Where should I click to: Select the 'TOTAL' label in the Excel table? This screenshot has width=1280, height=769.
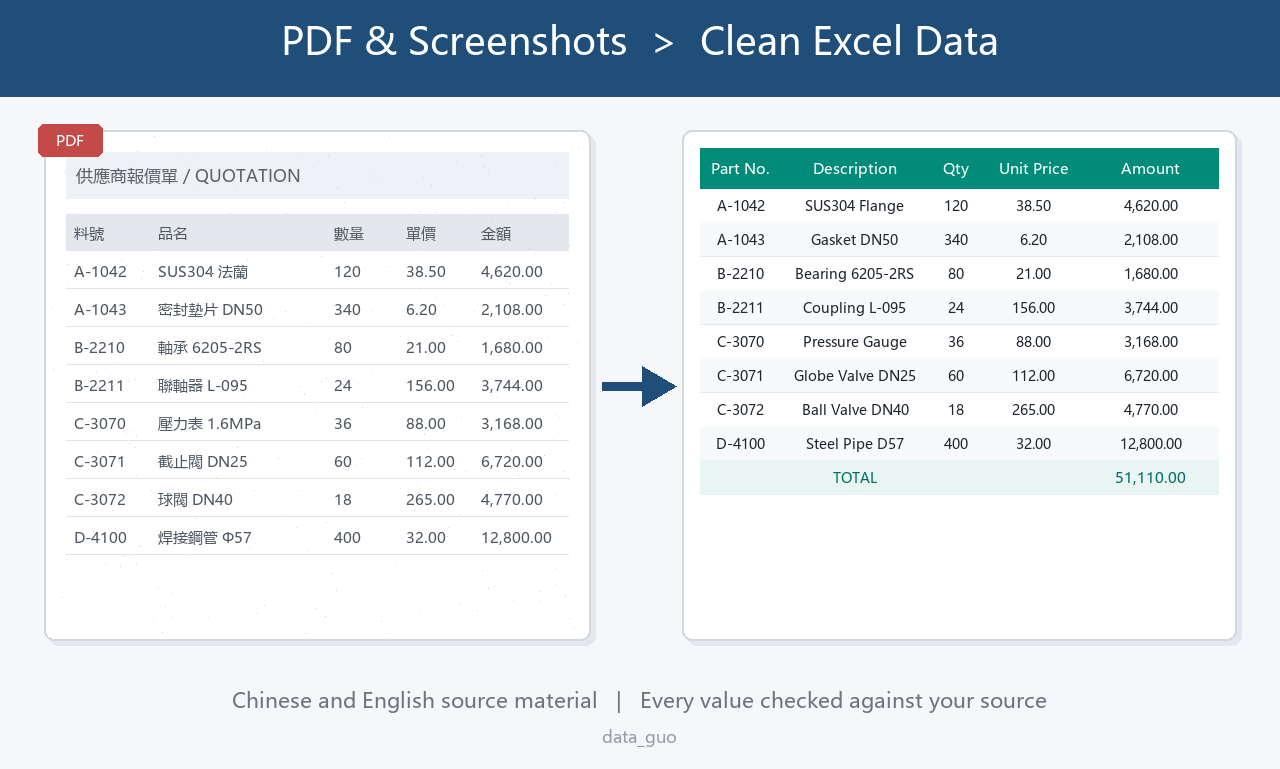click(x=855, y=478)
